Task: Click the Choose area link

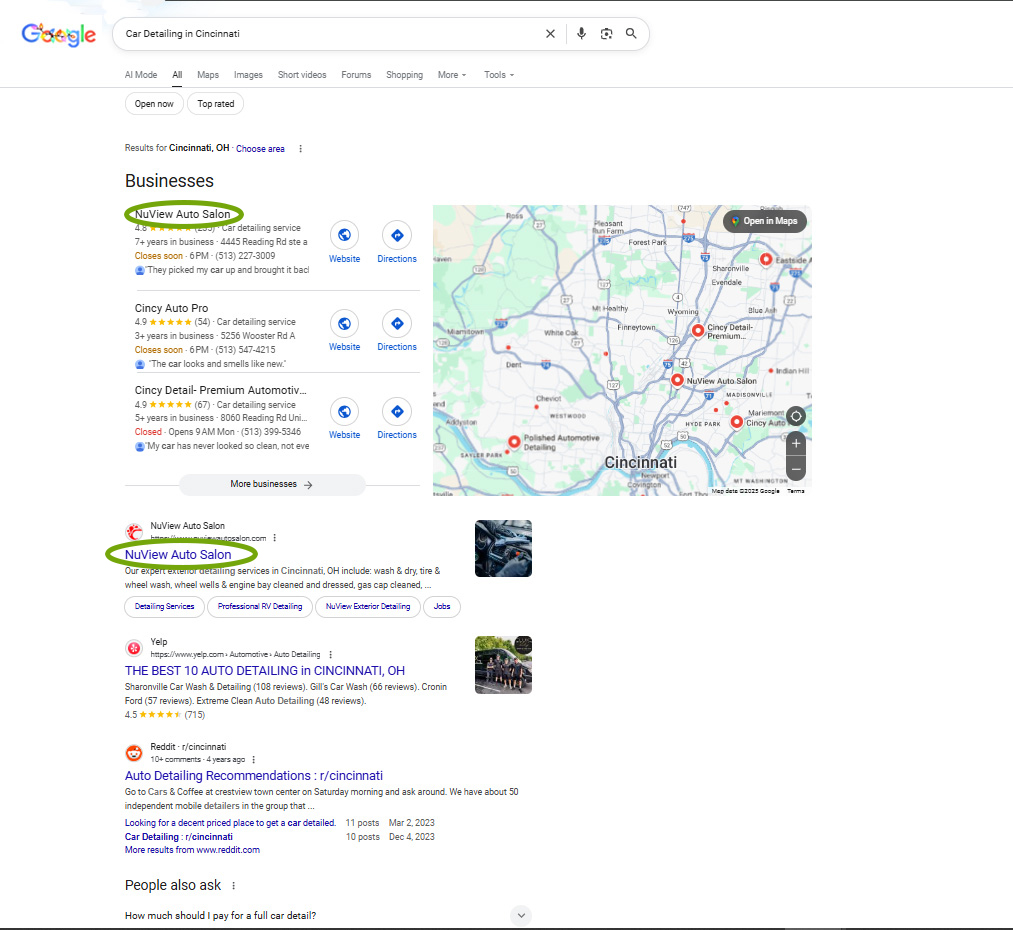Action: 260,149
